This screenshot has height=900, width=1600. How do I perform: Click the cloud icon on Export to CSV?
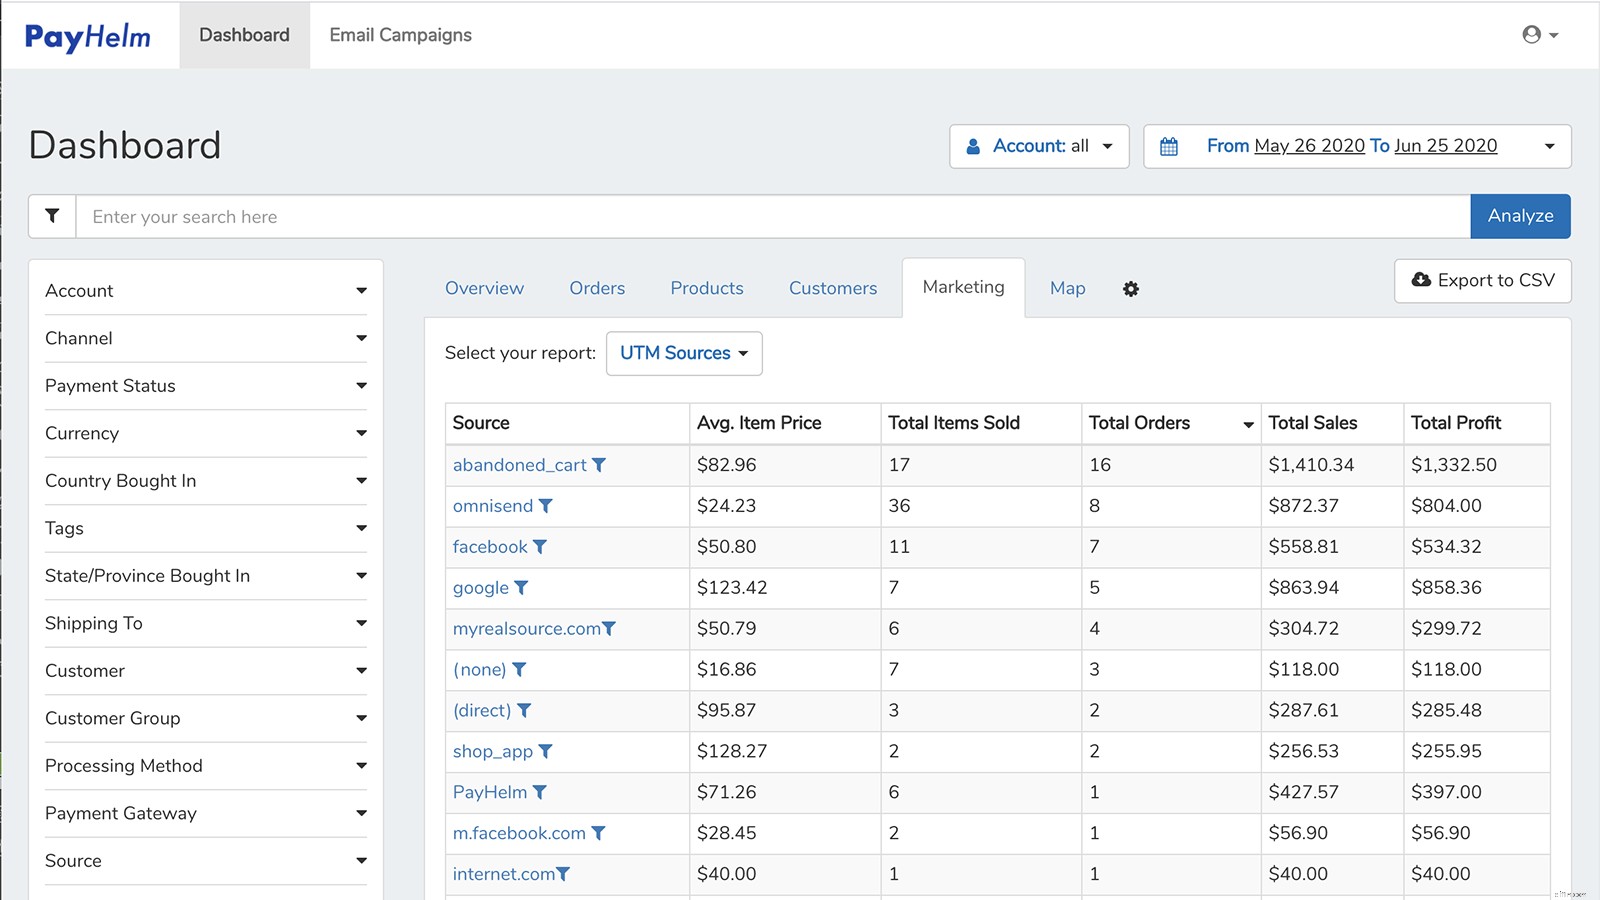[x=1421, y=281]
